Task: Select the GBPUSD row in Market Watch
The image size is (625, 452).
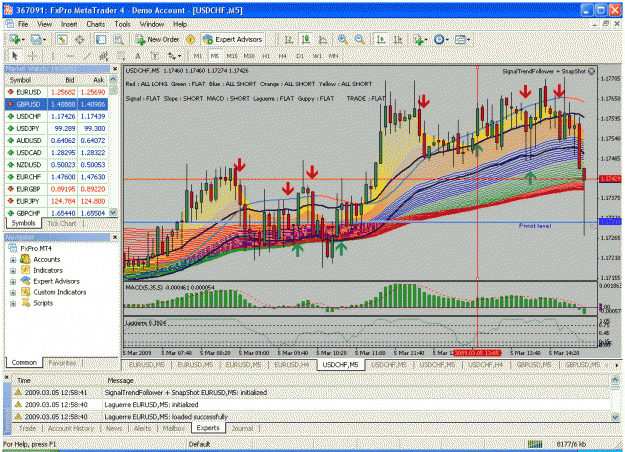Action: [56, 104]
